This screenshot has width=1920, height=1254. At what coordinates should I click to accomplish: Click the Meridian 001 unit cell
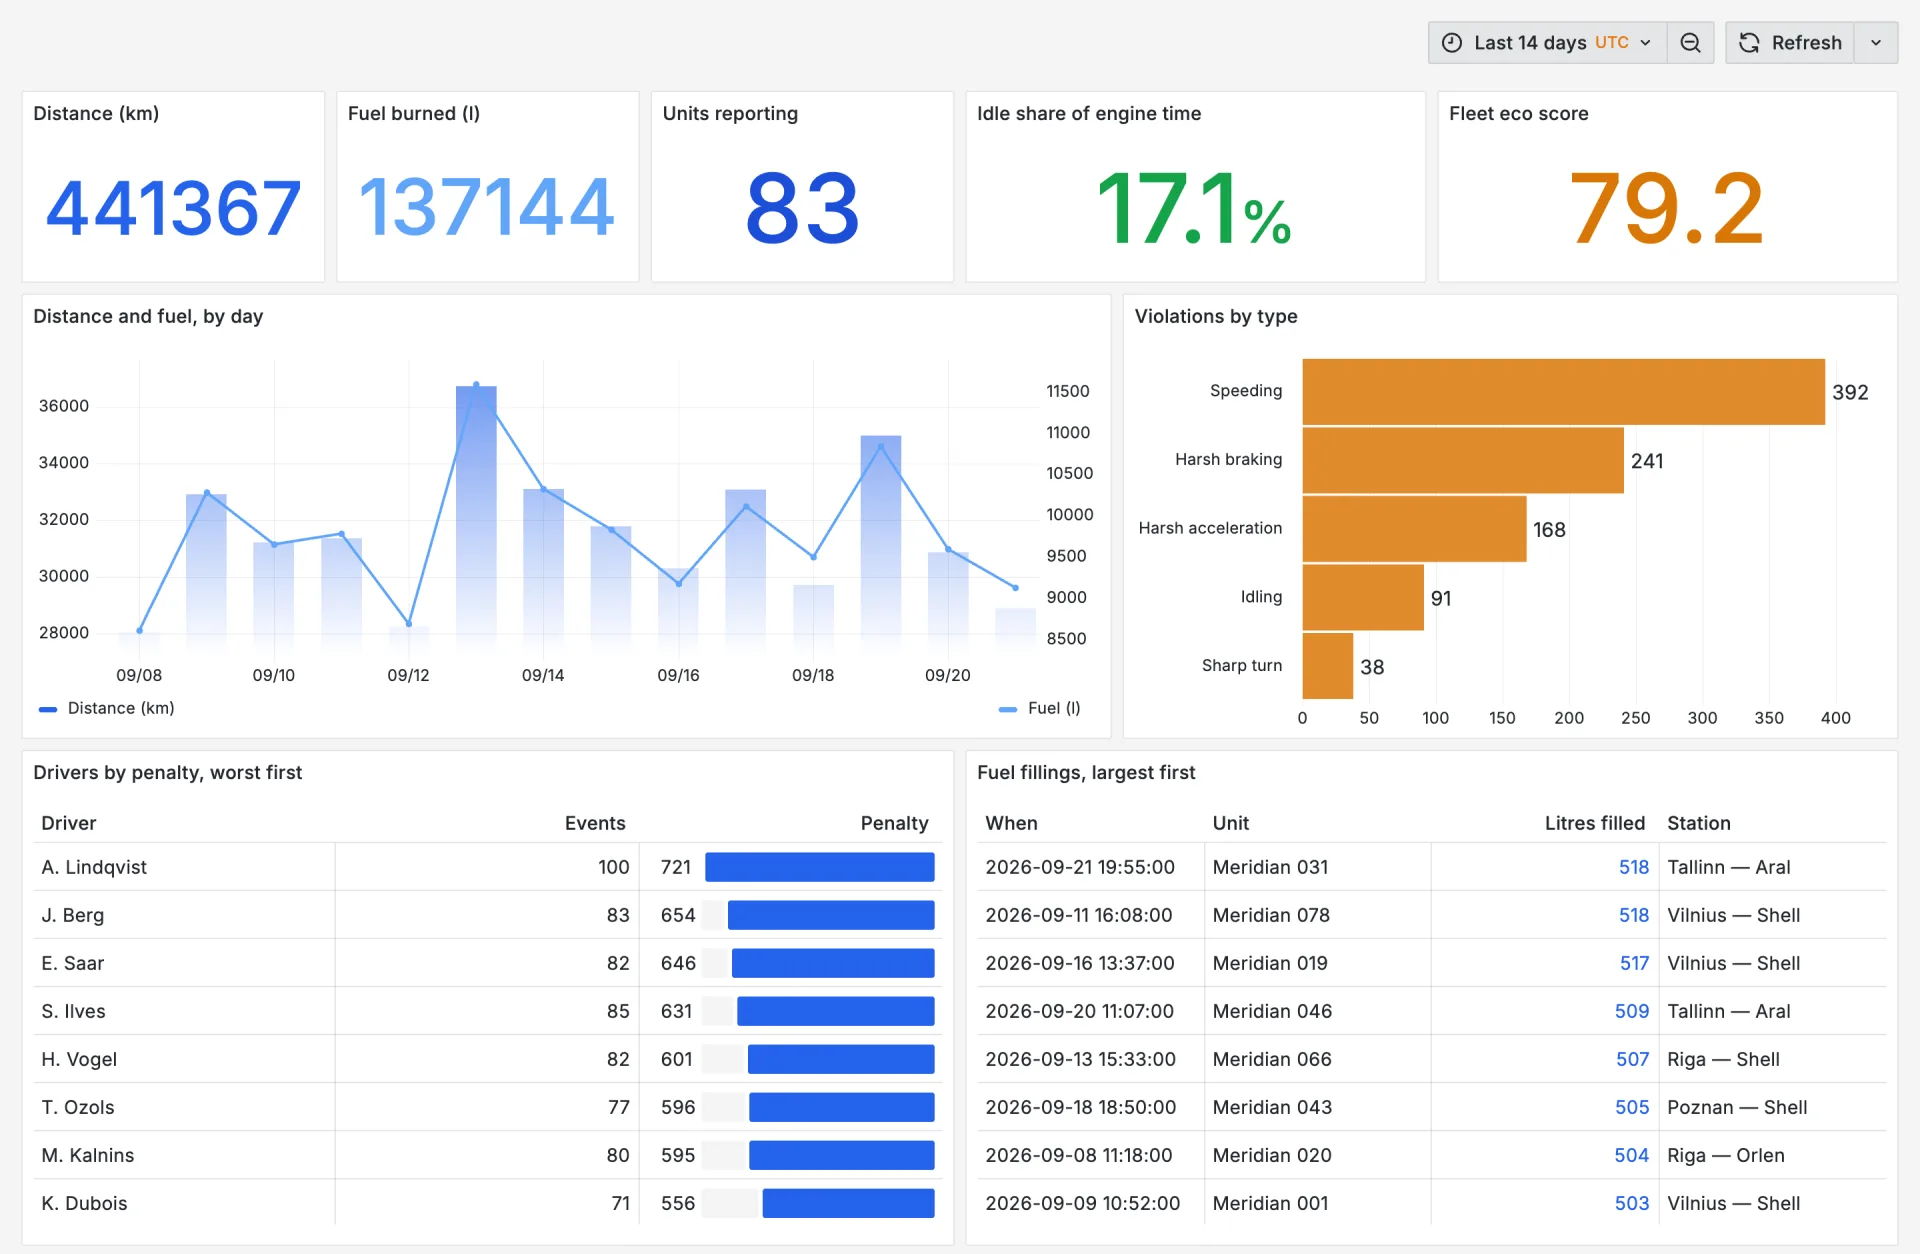click(1317, 1203)
